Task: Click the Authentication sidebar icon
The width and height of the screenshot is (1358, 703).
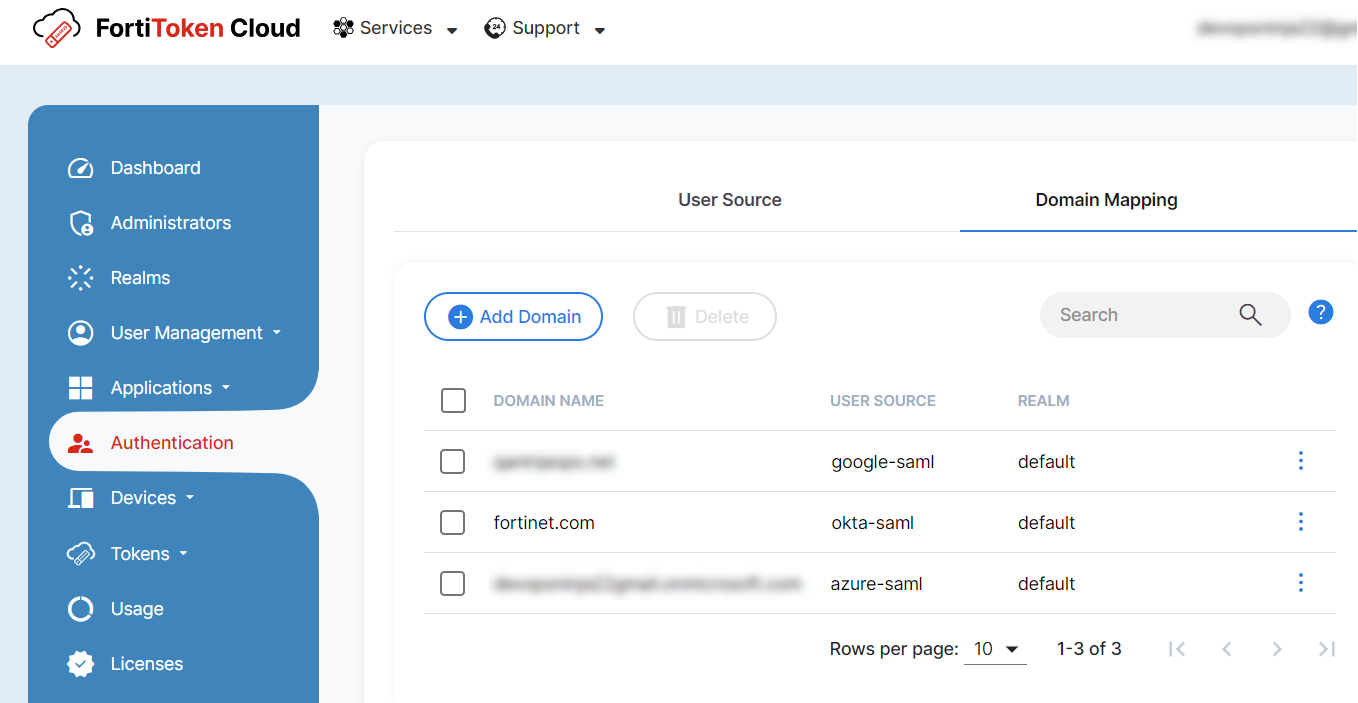Action: pyautogui.click(x=80, y=442)
